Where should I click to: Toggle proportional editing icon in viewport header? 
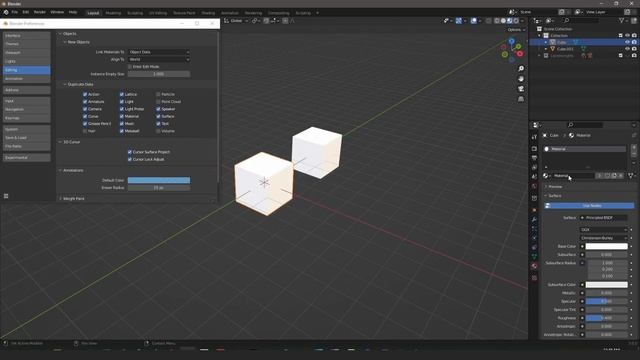coord(285,21)
